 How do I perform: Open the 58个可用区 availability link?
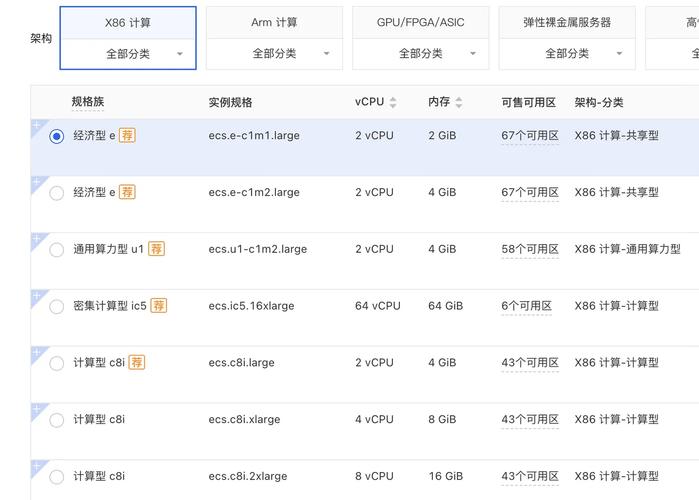[x=529, y=249]
